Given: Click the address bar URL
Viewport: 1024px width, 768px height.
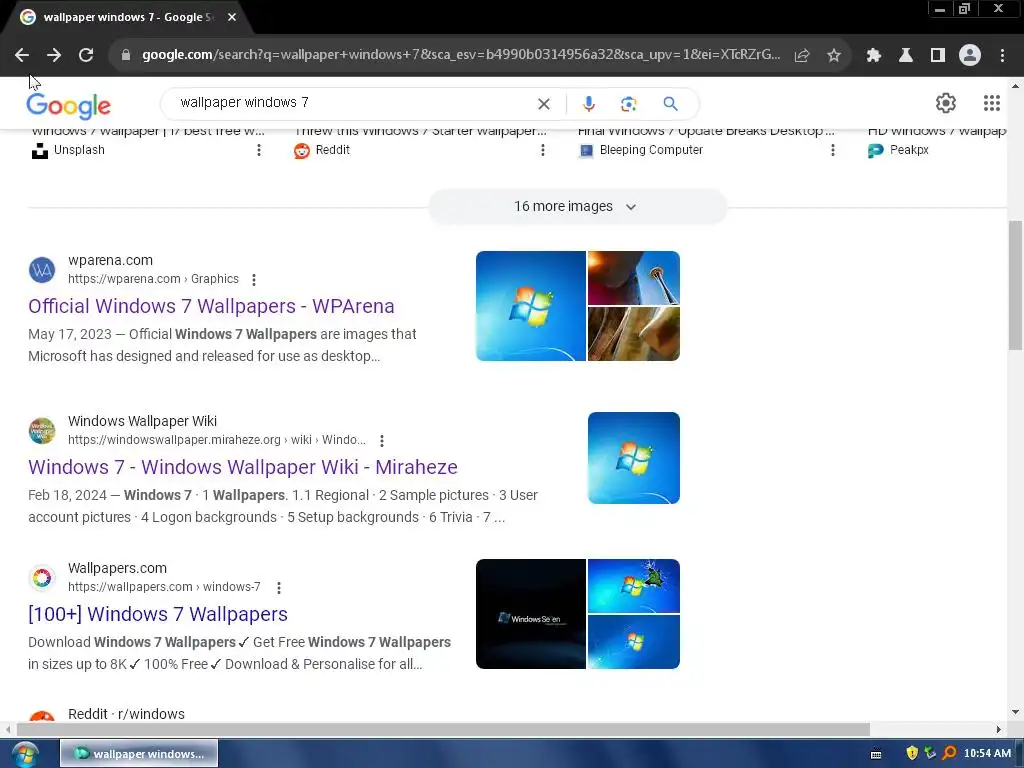Looking at the screenshot, I should click(x=460, y=55).
